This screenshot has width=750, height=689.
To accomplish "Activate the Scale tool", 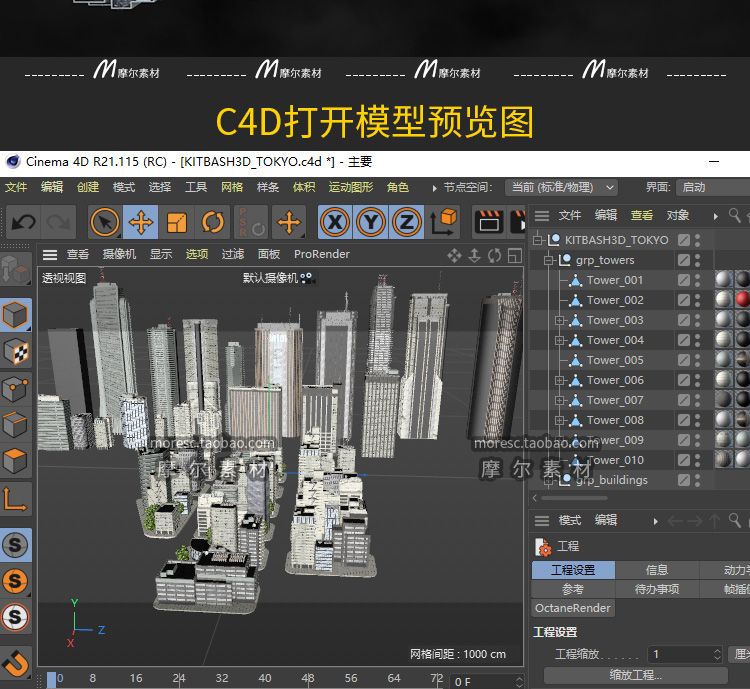I will click(176, 222).
